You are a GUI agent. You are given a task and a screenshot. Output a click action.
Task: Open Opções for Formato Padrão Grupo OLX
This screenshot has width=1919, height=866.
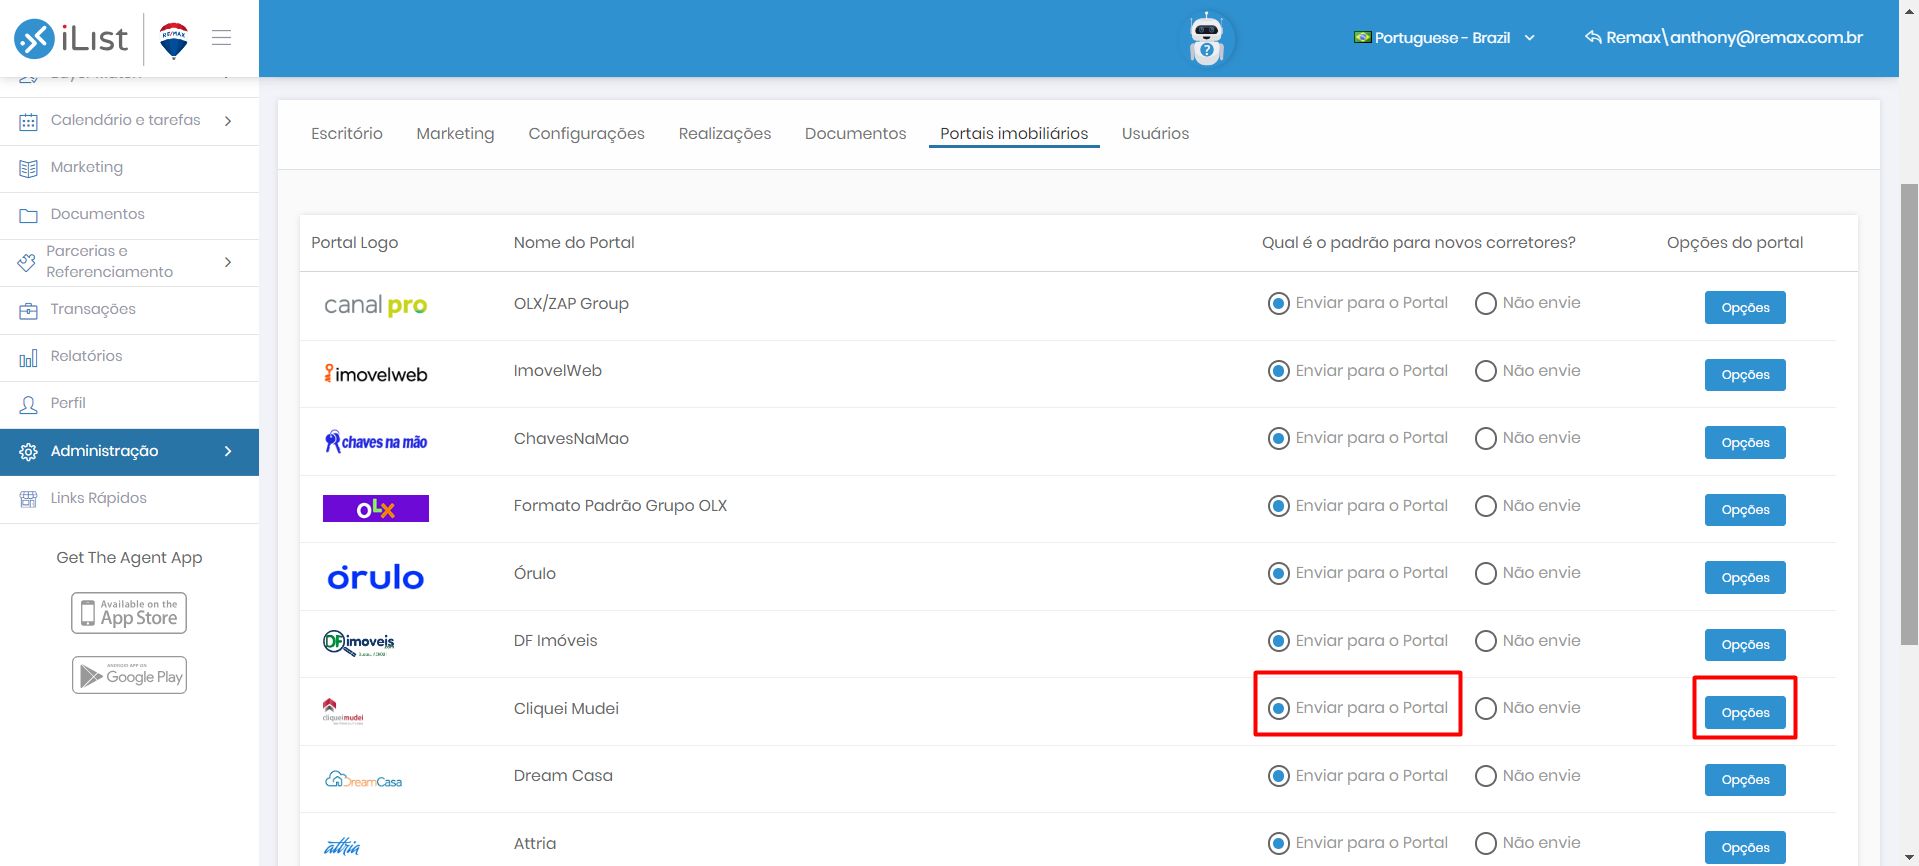(x=1745, y=510)
